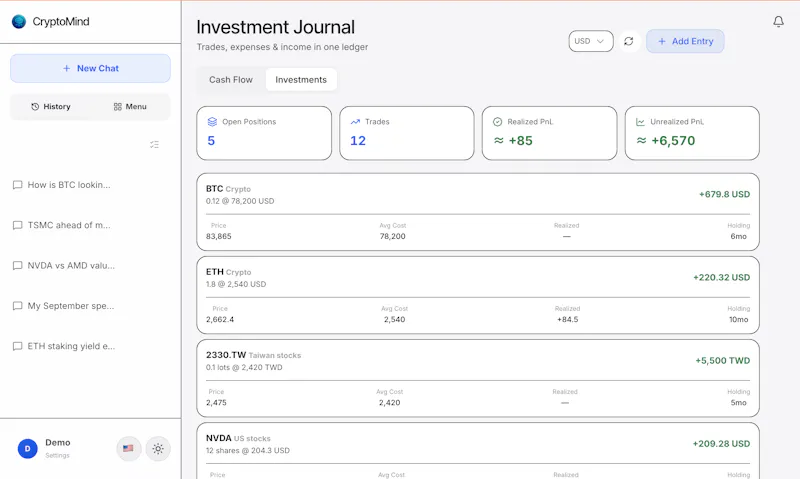Image resolution: width=800 pixels, height=479 pixels.
Task: Click chat bubble icon beside 'My September spe...'
Action: [x=17, y=306]
